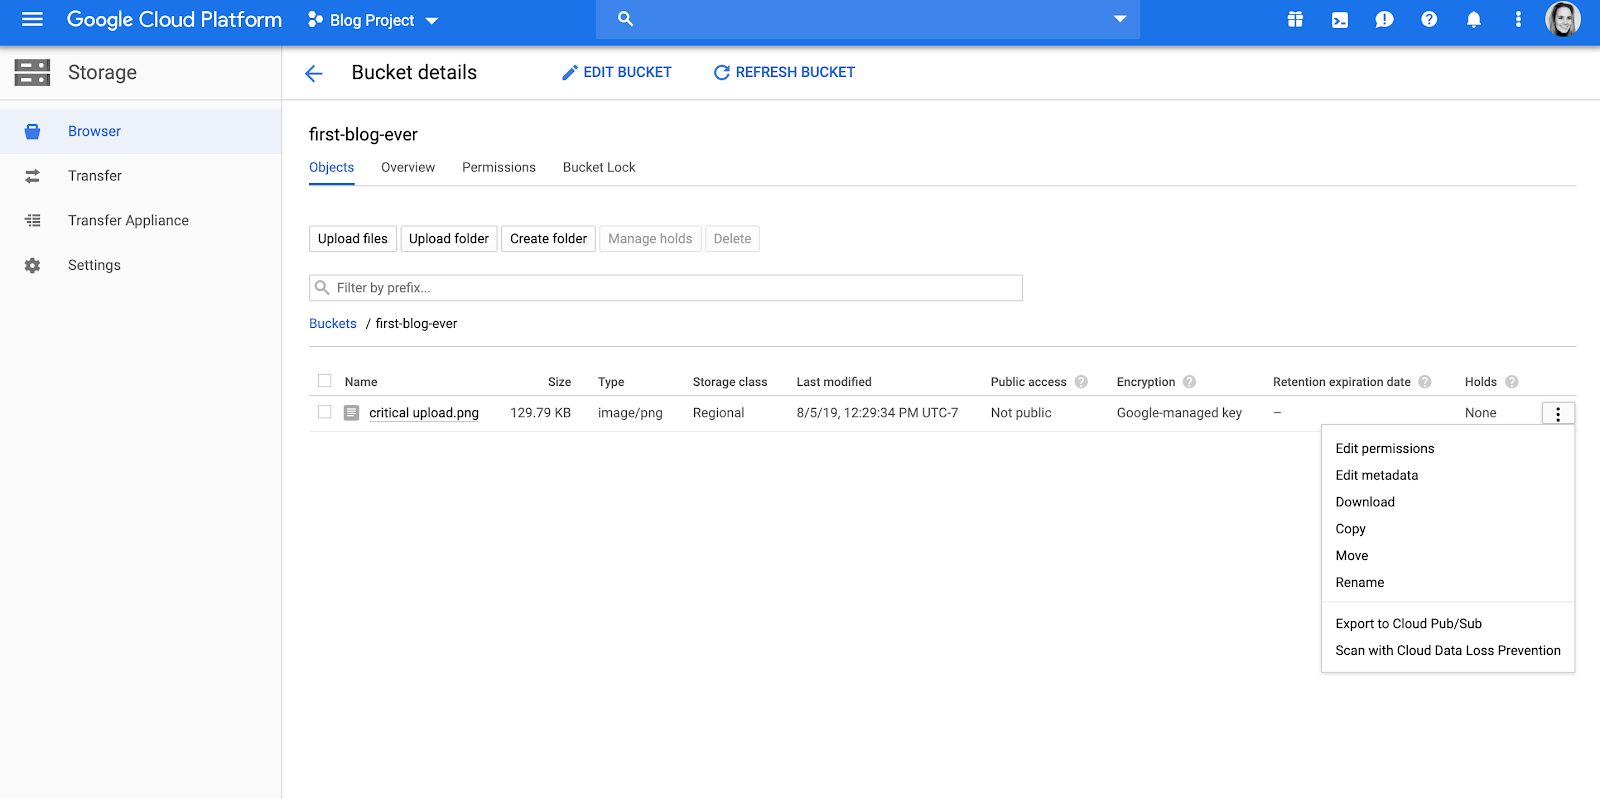Click the Transfer arrows icon in sidebar

click(x=32, y=176)
